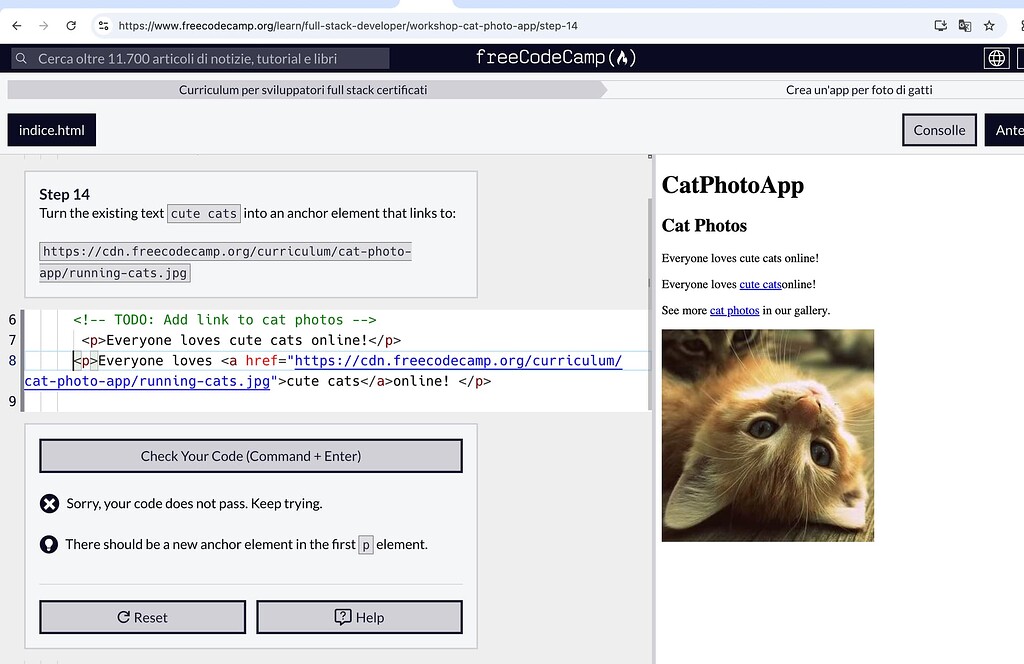
Task: Open the Consolle panel
Action: (x=939, y=130)
